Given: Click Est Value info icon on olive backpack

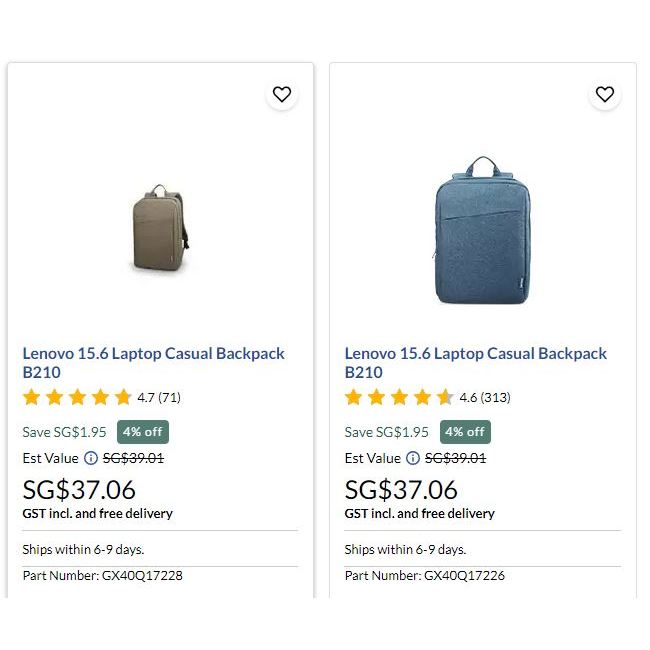Looking at the screenshot, I should click(x=91, y=458).
